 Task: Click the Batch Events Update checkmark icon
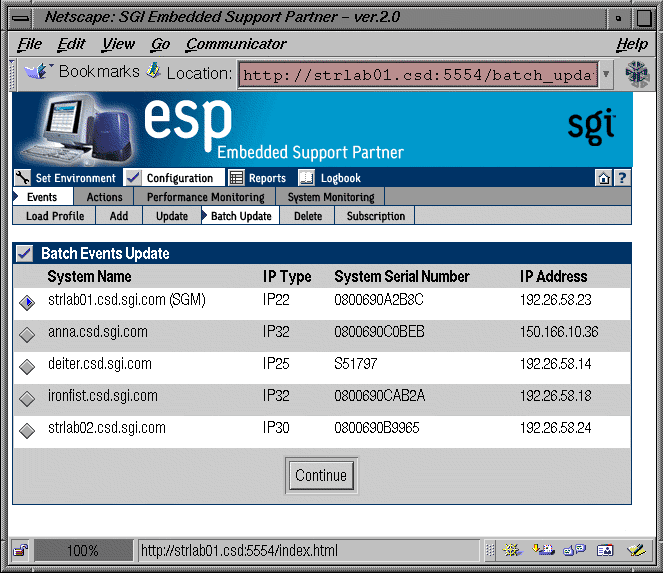25,254
